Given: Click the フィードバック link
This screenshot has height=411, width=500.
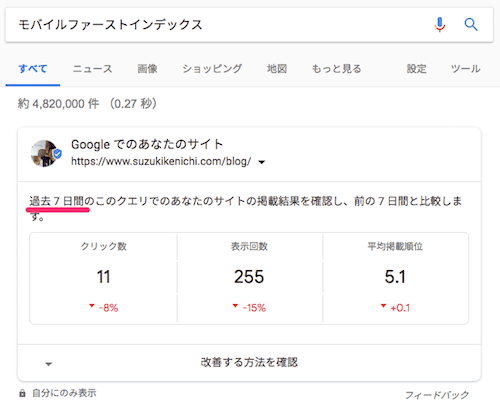Looking at the screenshot, I should (x=437, y=395).
